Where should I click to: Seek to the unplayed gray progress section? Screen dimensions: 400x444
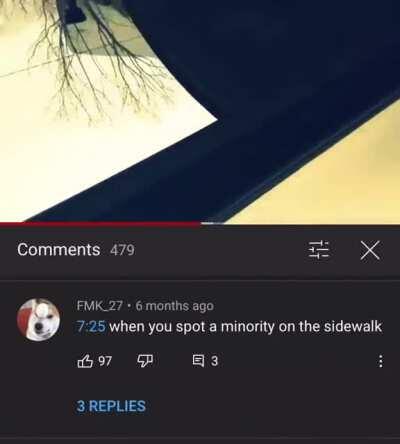pos(300,224)
